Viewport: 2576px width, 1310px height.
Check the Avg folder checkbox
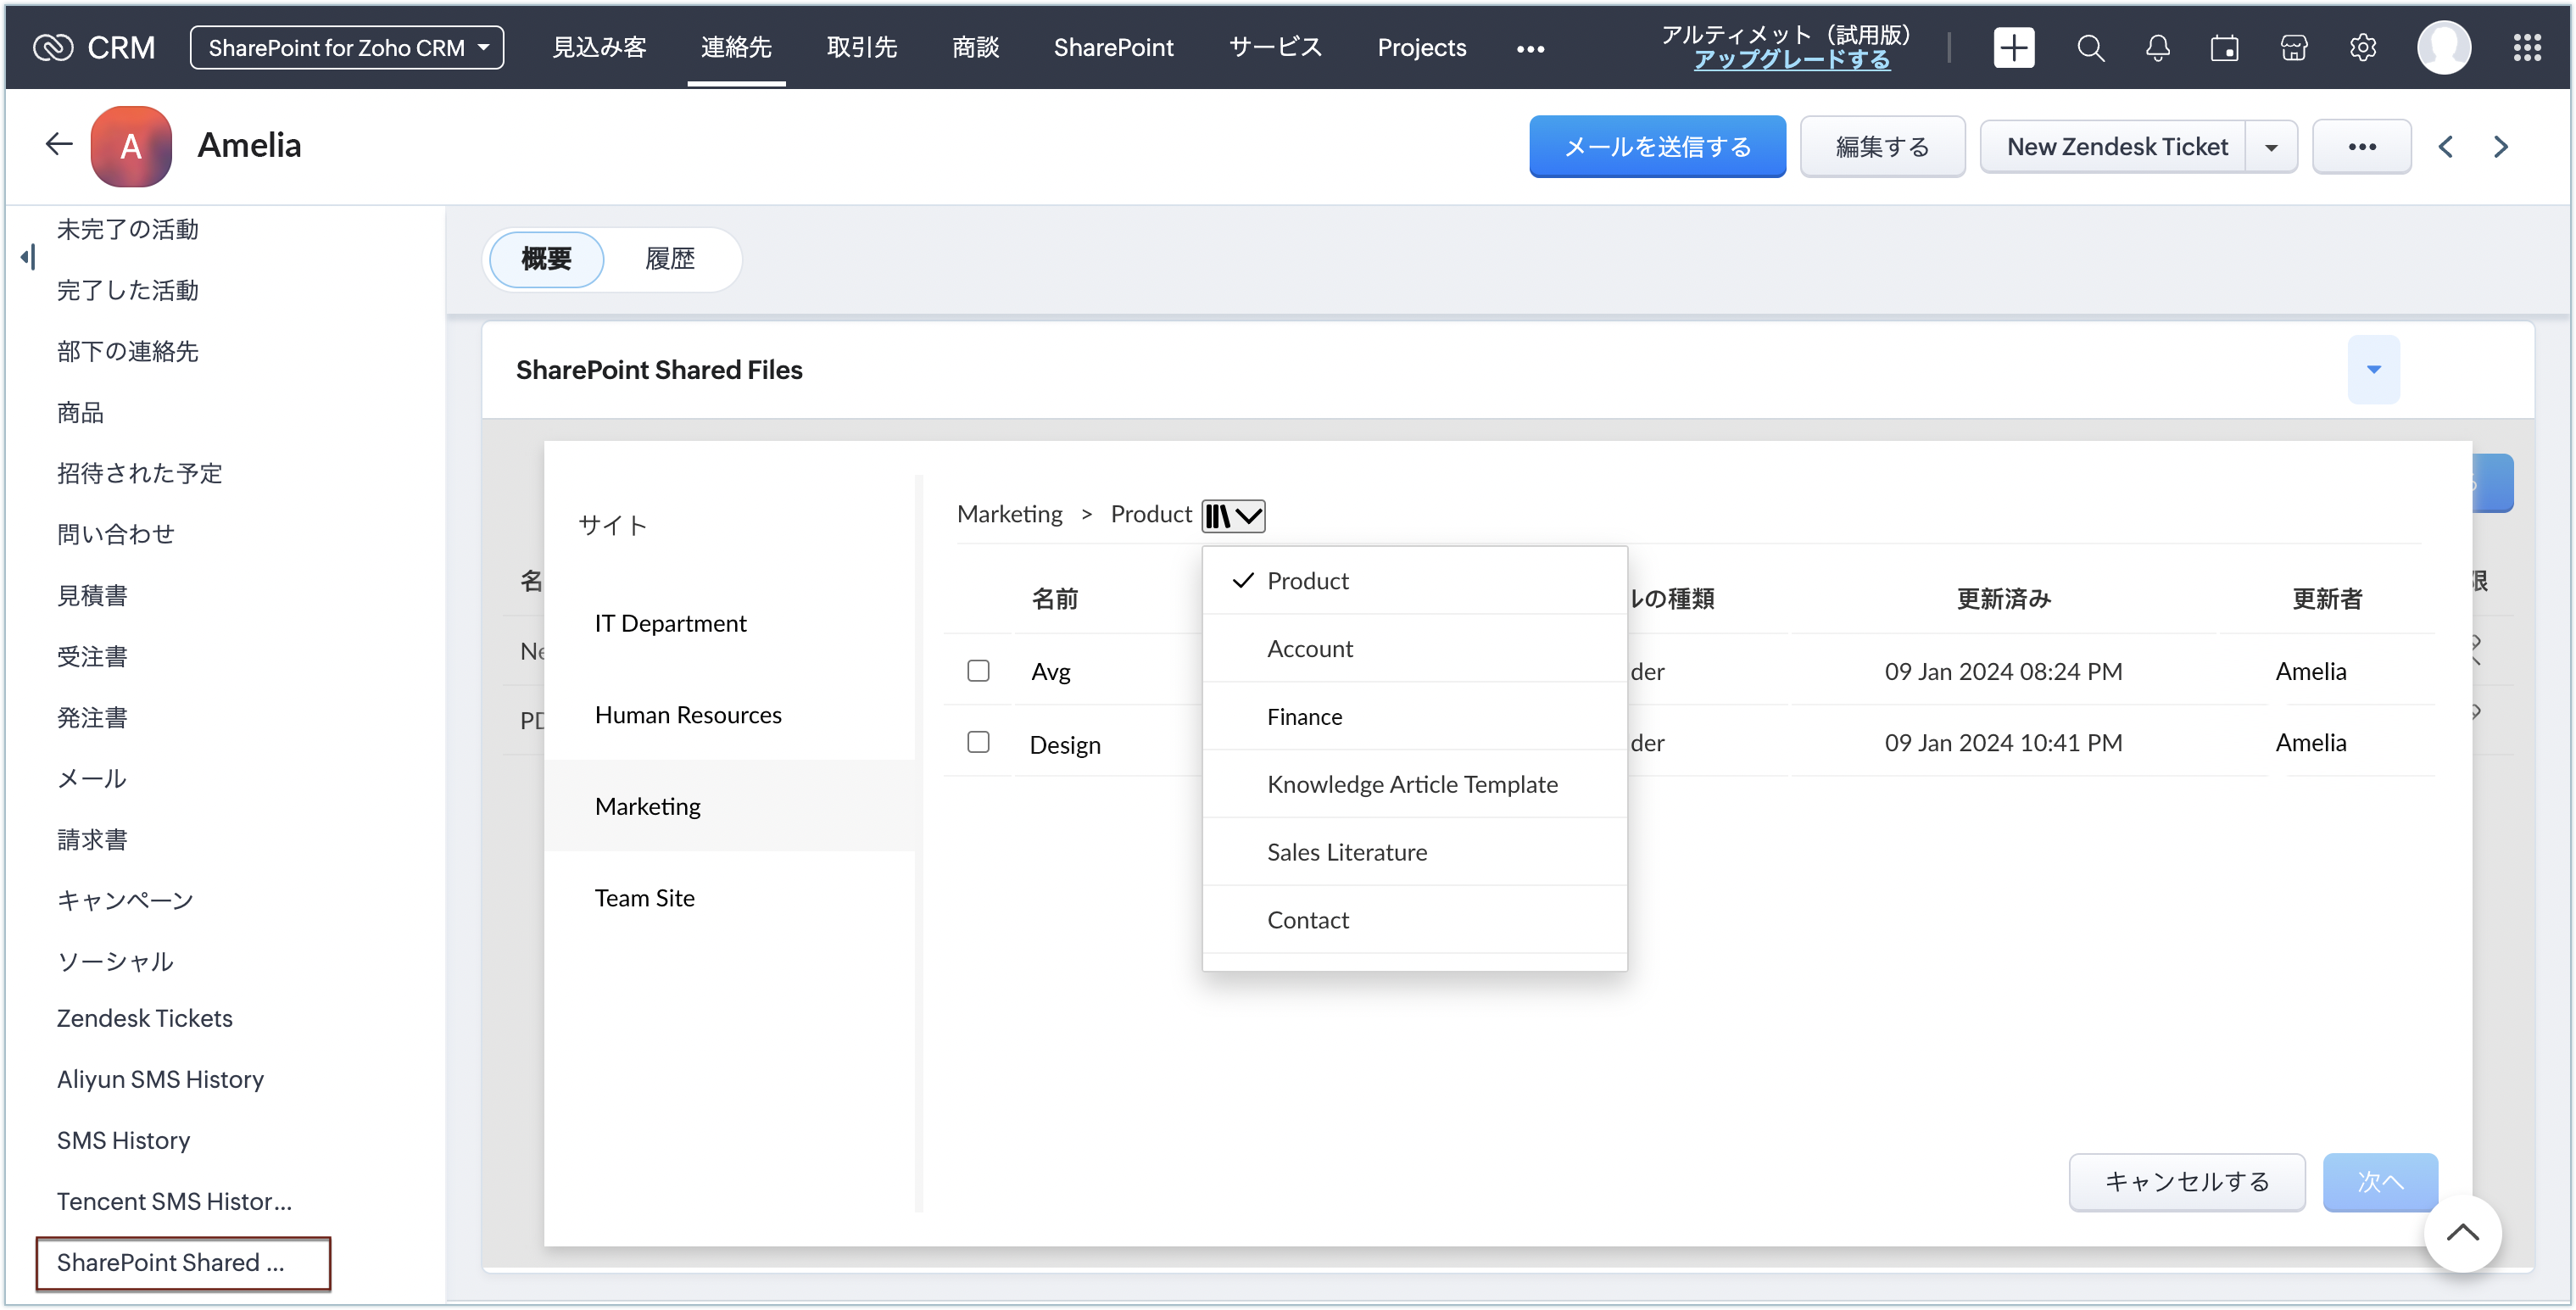click(978, 670)
